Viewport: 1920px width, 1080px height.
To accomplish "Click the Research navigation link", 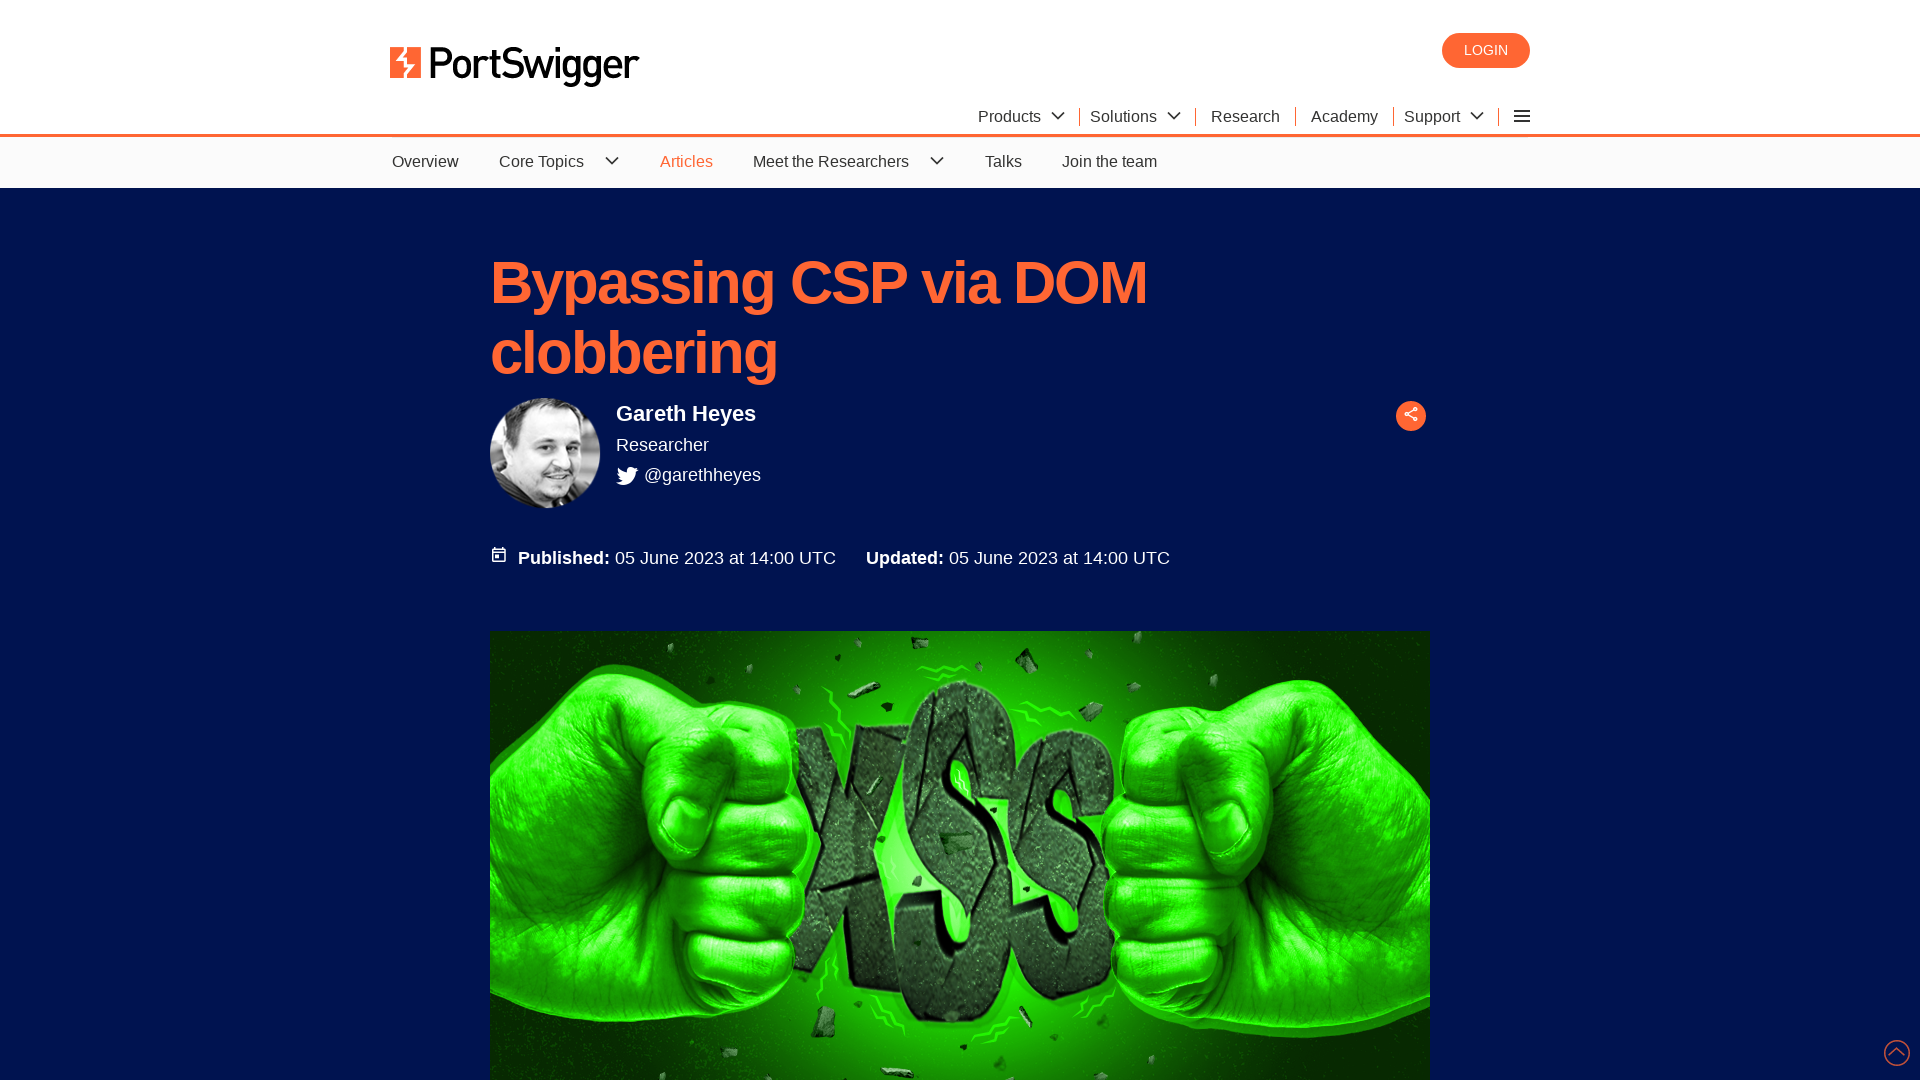I will (x=1245, y=116).
